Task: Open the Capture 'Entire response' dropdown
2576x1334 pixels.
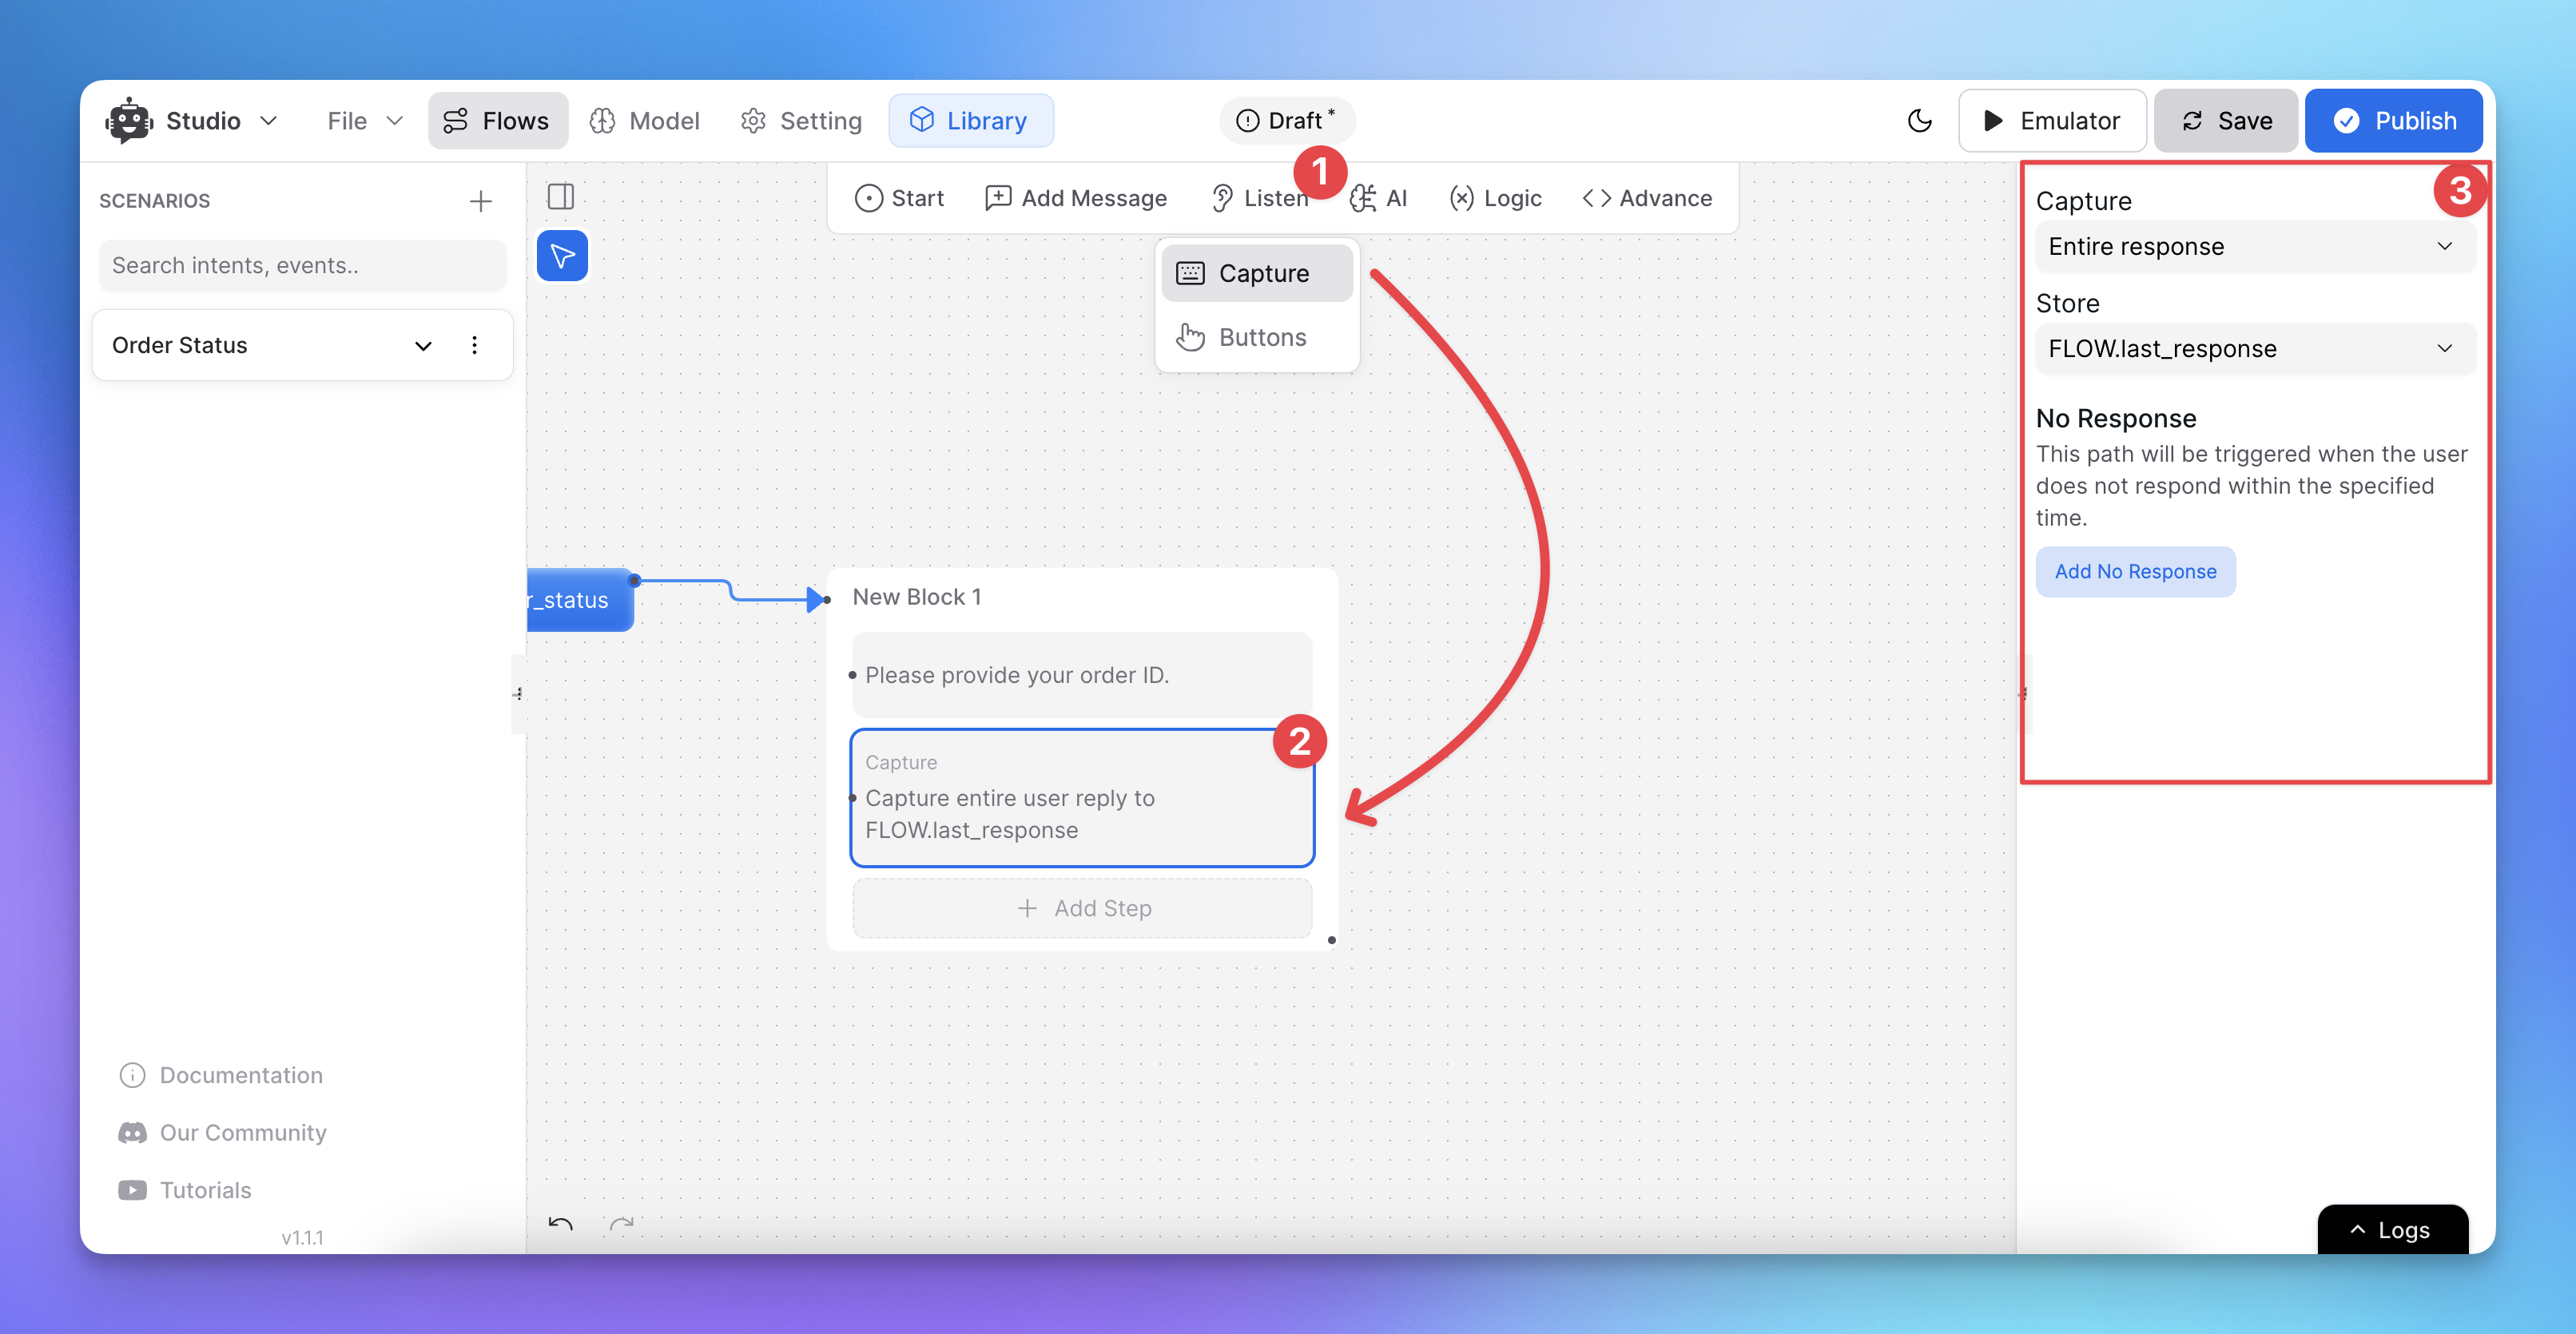Action: point(2255,246)
